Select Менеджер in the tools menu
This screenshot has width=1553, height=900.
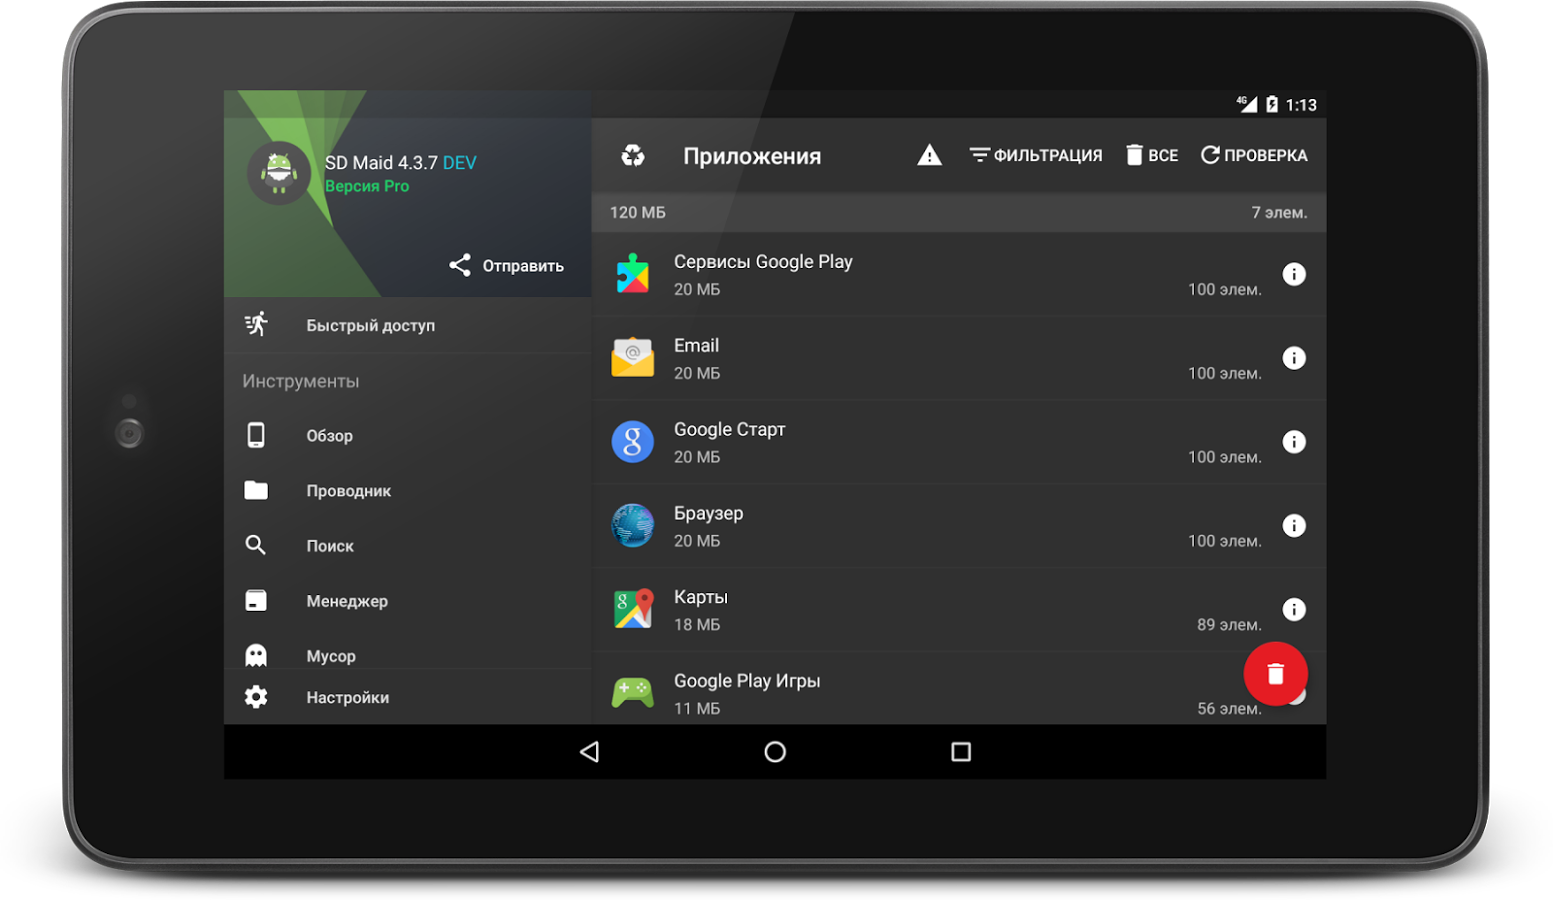click(408, 600)
